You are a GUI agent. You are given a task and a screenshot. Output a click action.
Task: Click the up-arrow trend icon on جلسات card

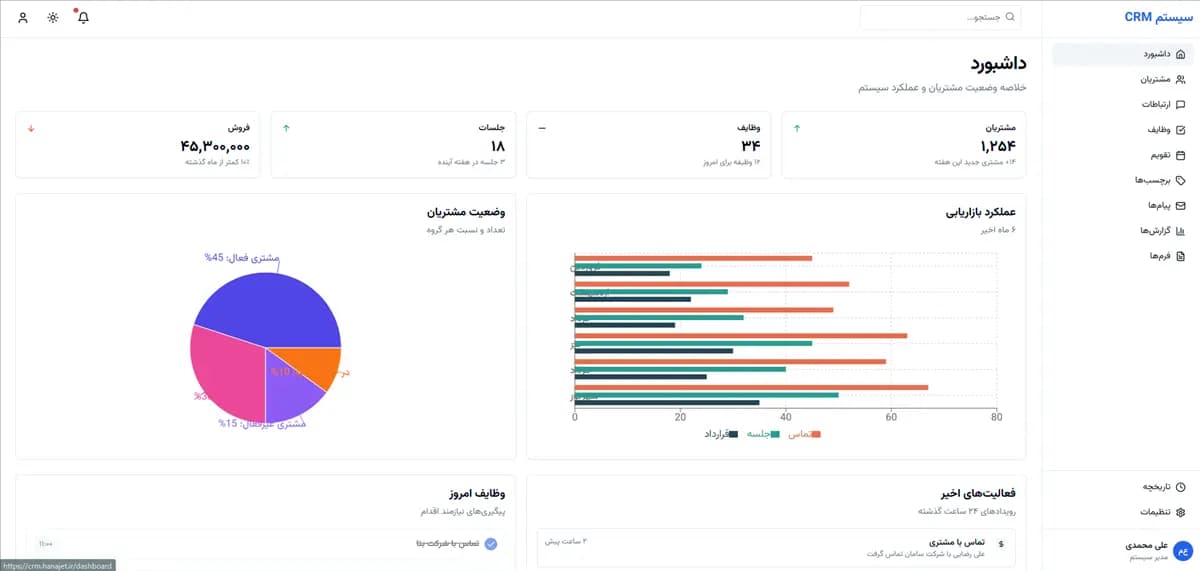286,128
